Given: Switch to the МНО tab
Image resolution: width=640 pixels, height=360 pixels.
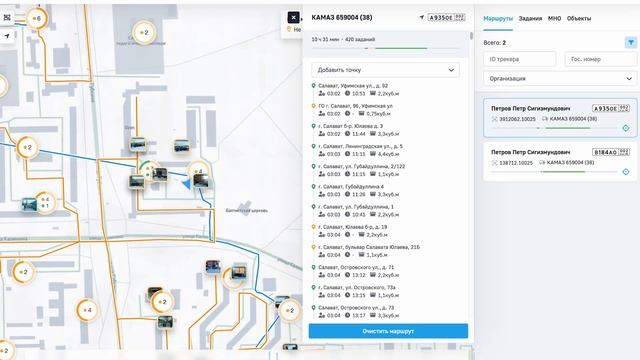Looking at the screenshot, I should pos(554,18).
